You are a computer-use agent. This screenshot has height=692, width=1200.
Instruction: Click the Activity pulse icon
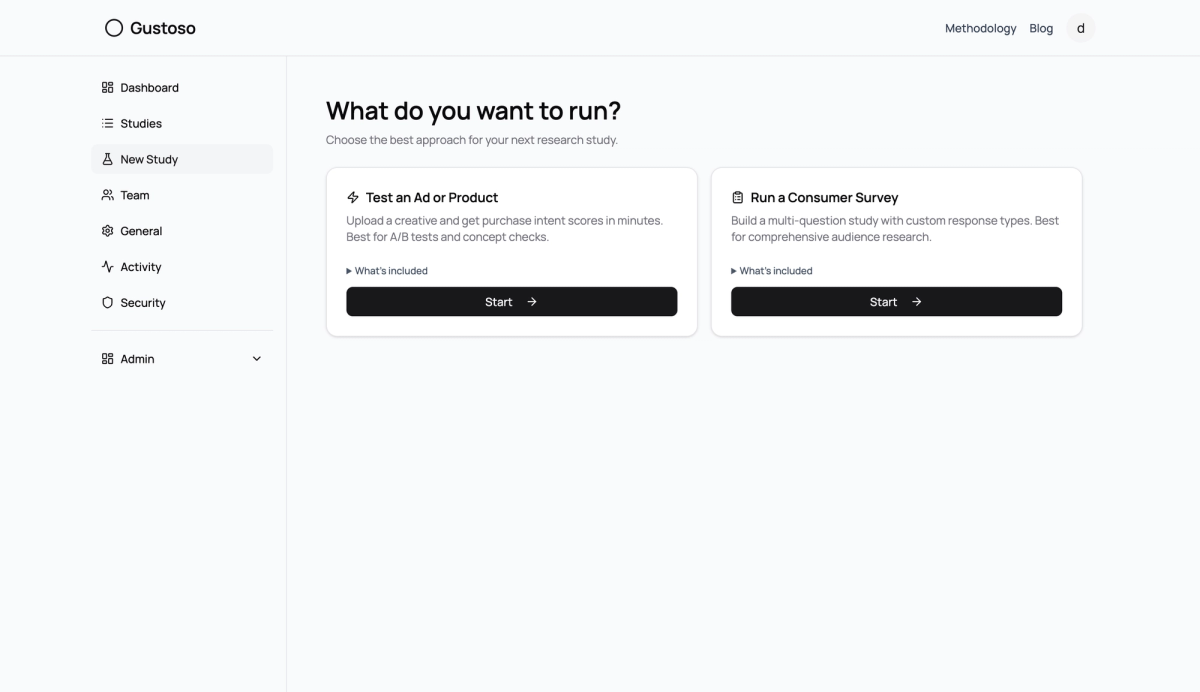[108, 267]
